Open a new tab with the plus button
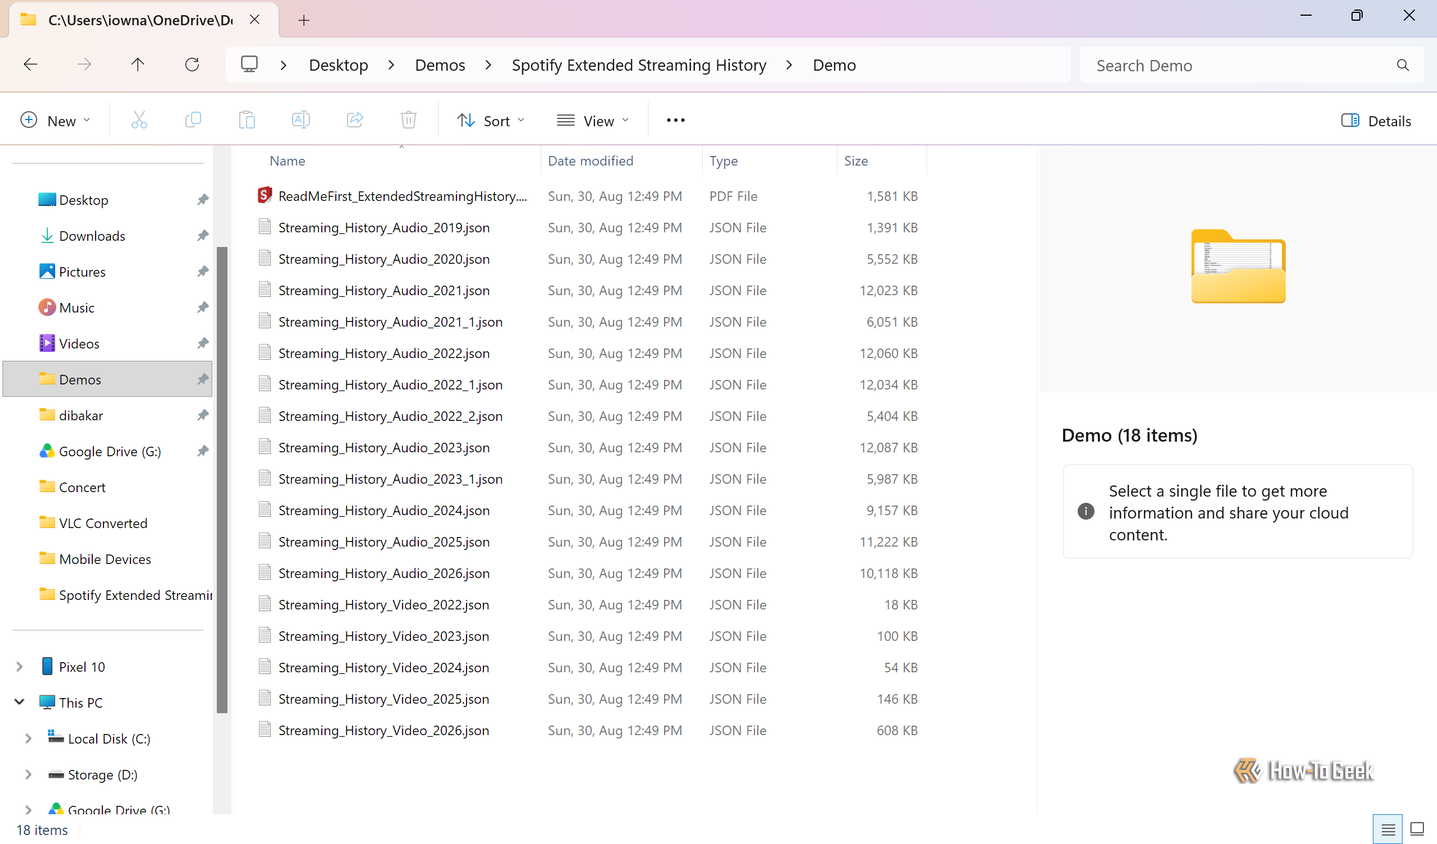Viewport: 1437px width, 844px height. pyautogui.click(x=304, y=20)
